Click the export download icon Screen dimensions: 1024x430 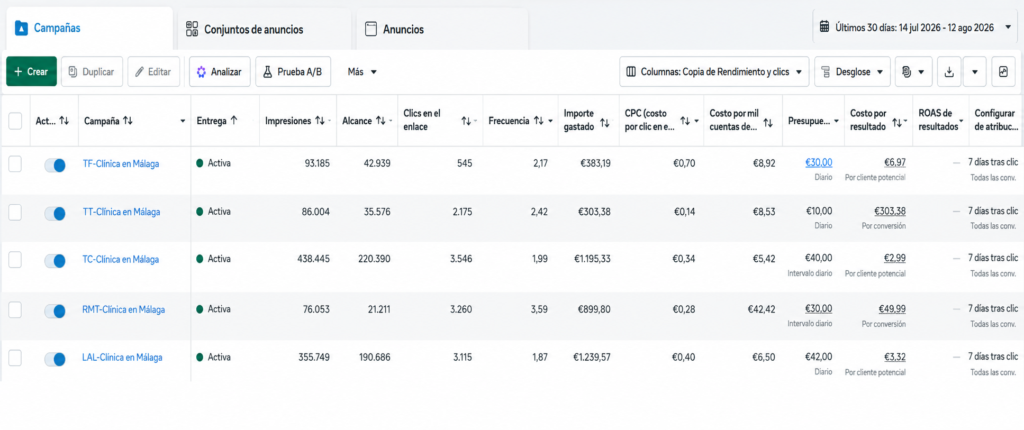(x=949, y=72)
